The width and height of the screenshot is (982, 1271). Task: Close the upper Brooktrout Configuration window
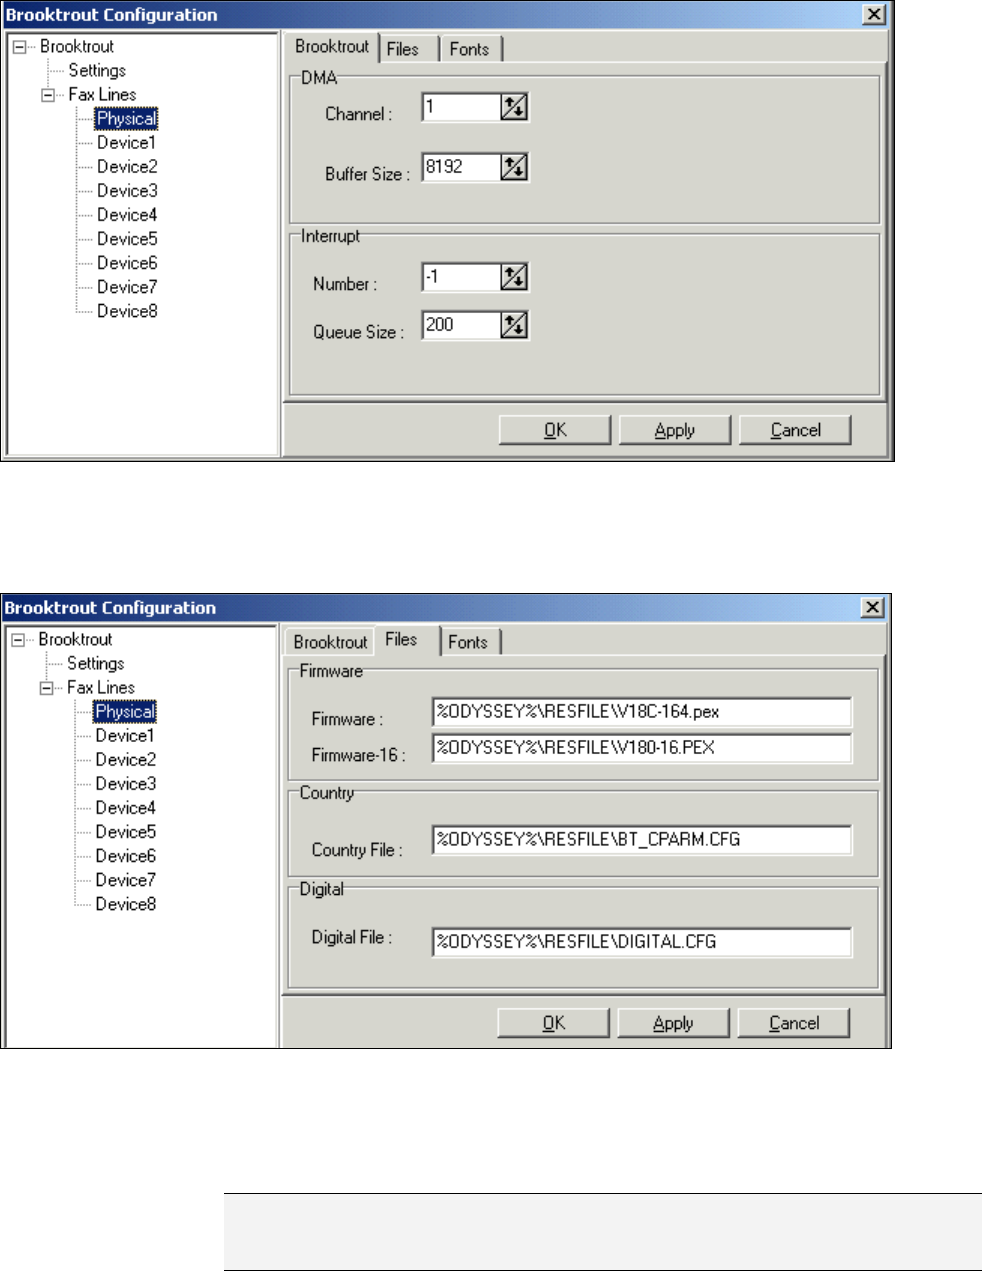[874, 14]
